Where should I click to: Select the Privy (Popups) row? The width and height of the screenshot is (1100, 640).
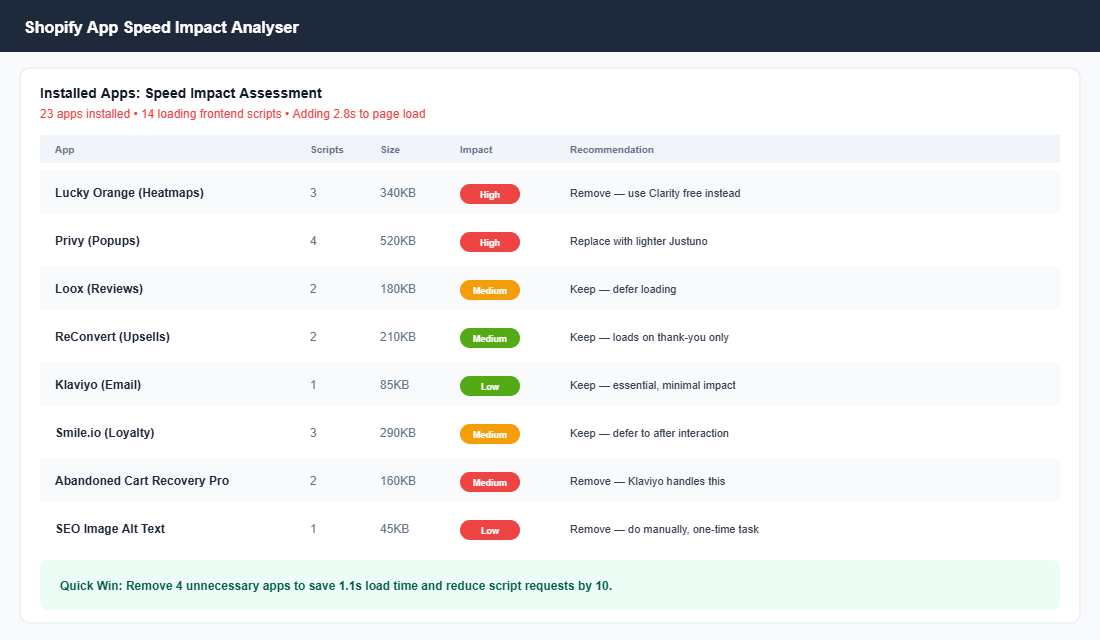pyautogui.click(x=97, y=241)
